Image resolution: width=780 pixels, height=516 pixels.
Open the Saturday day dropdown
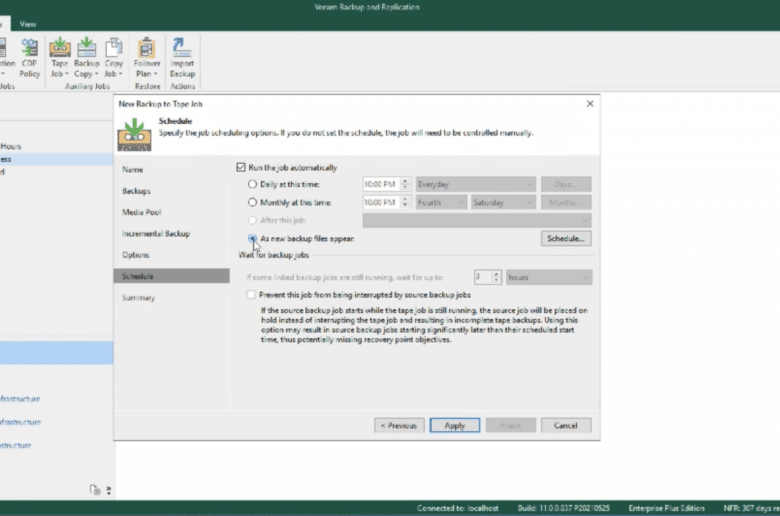(x=503, y=203)
